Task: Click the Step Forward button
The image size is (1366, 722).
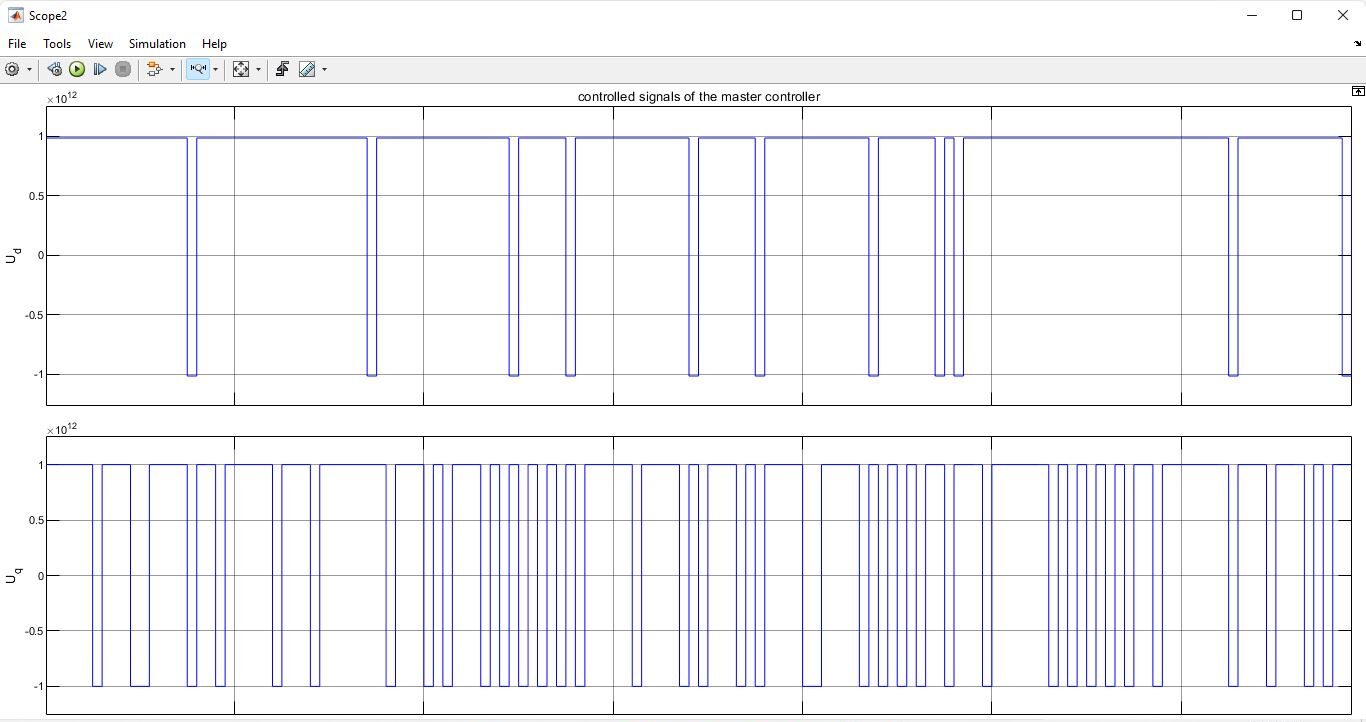Action: coord(100,69)
